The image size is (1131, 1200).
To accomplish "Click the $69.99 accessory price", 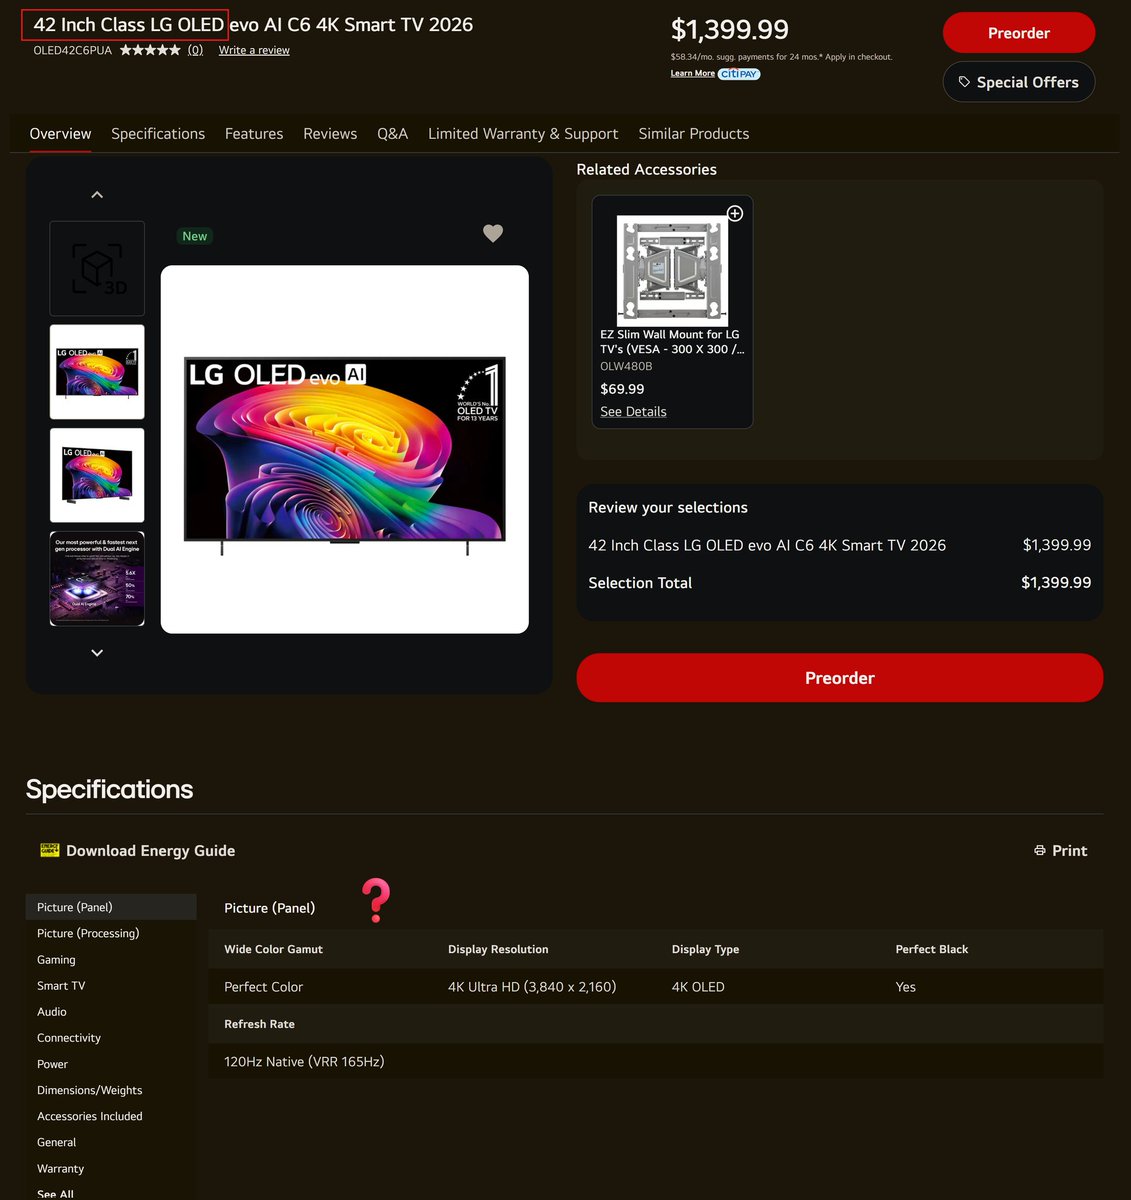I will [622, 389].
